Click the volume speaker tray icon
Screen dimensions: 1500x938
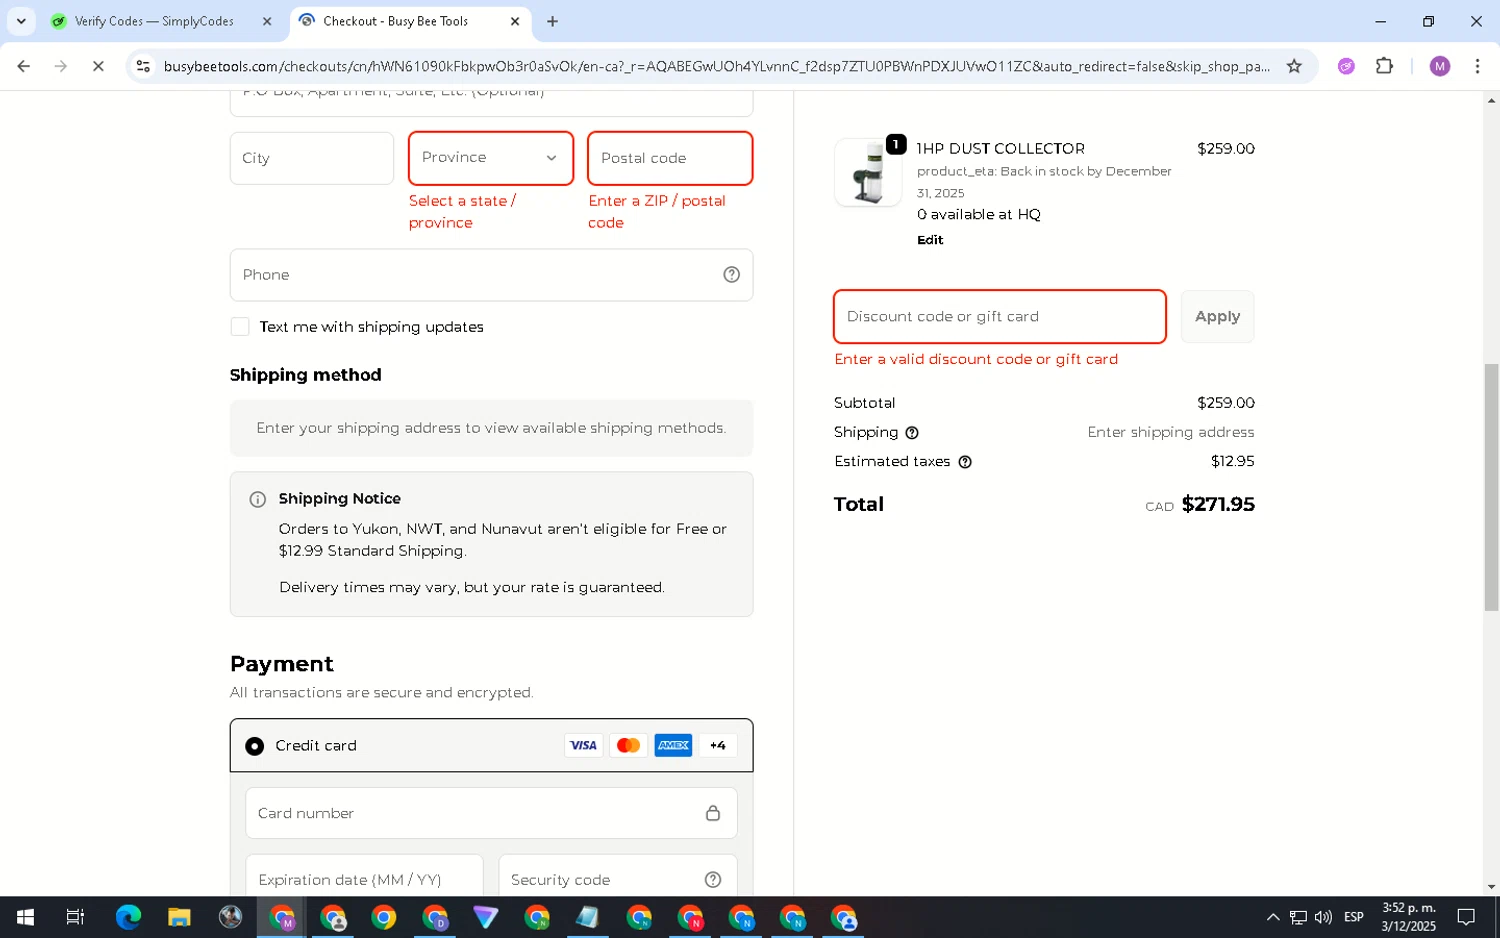click(1323, 917)
